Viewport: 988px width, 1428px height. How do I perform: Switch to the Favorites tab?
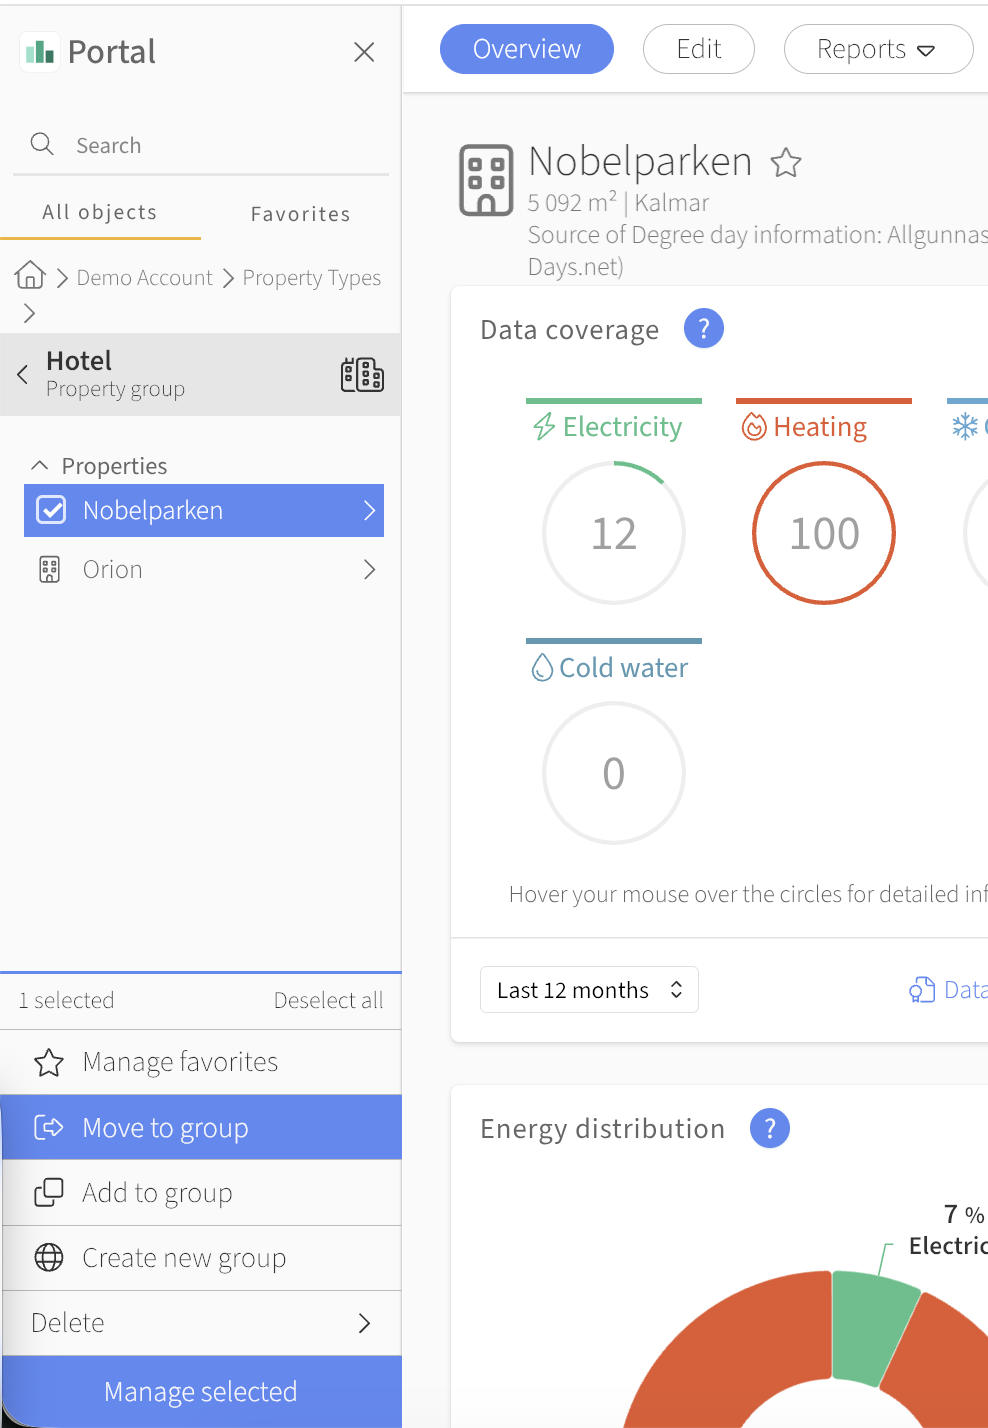tap(300, 214)
